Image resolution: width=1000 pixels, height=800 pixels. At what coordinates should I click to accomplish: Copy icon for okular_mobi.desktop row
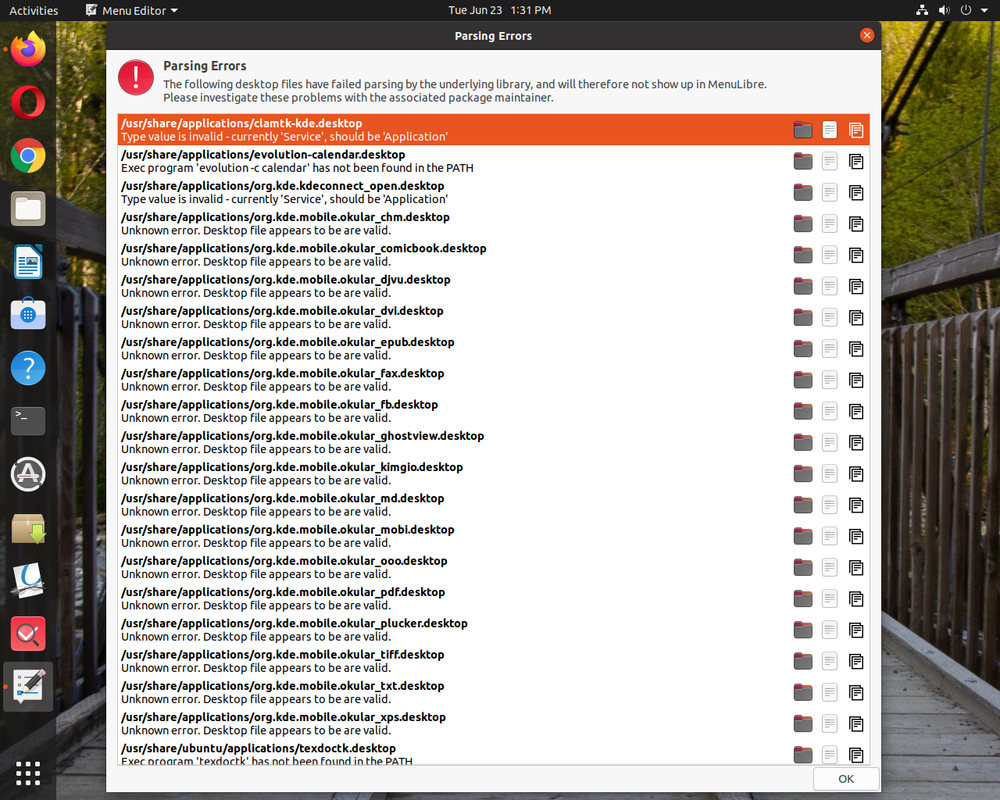click(x=856, y=537)
